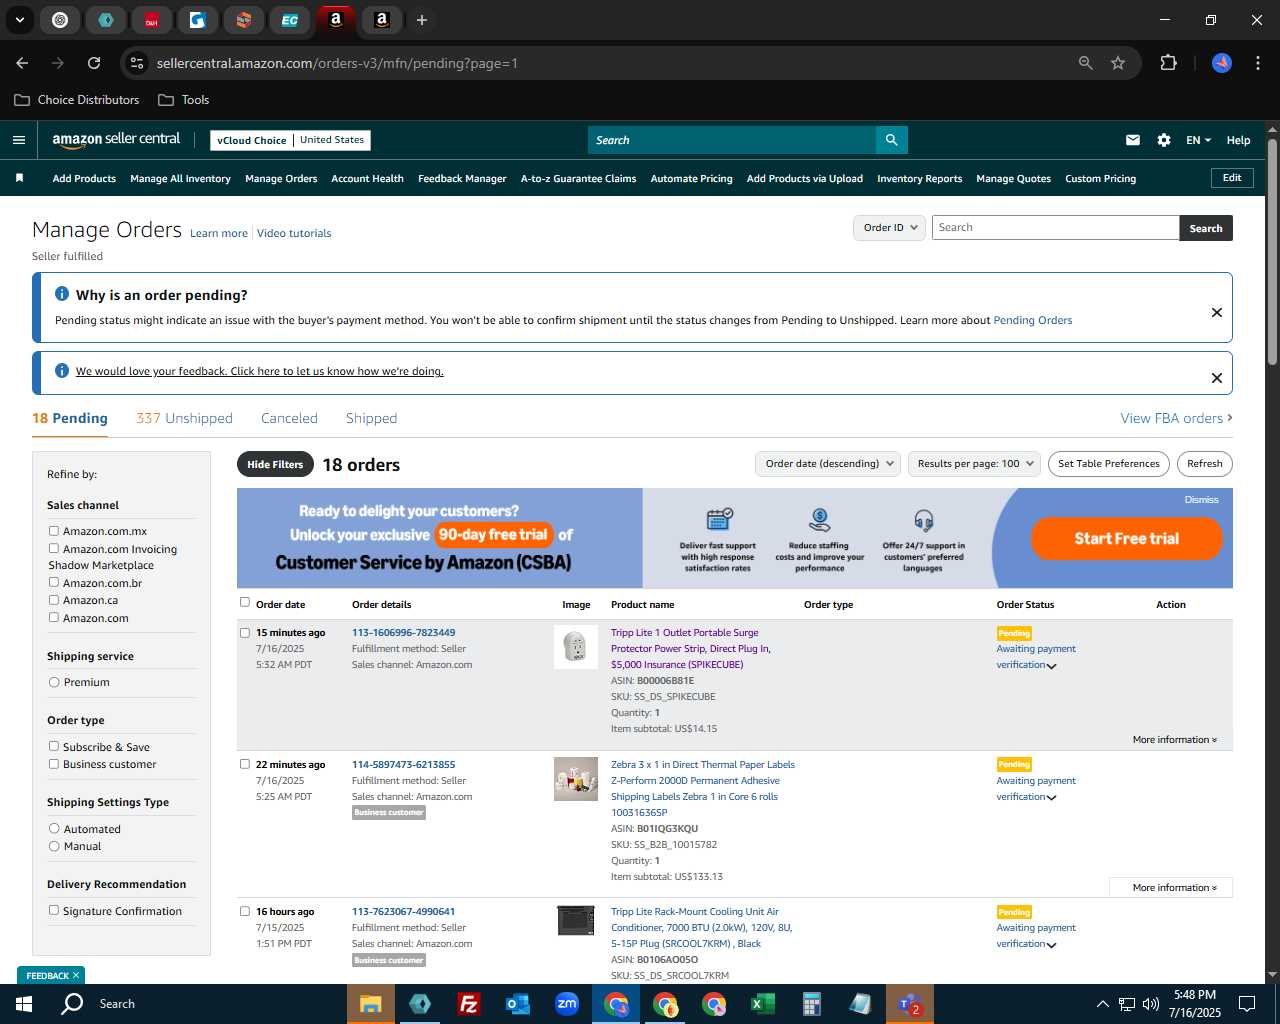This screenshot has width=1280, height=1024.
Task: Click the bookmark icon in navigation bar
Action: (x=19, y=178)
